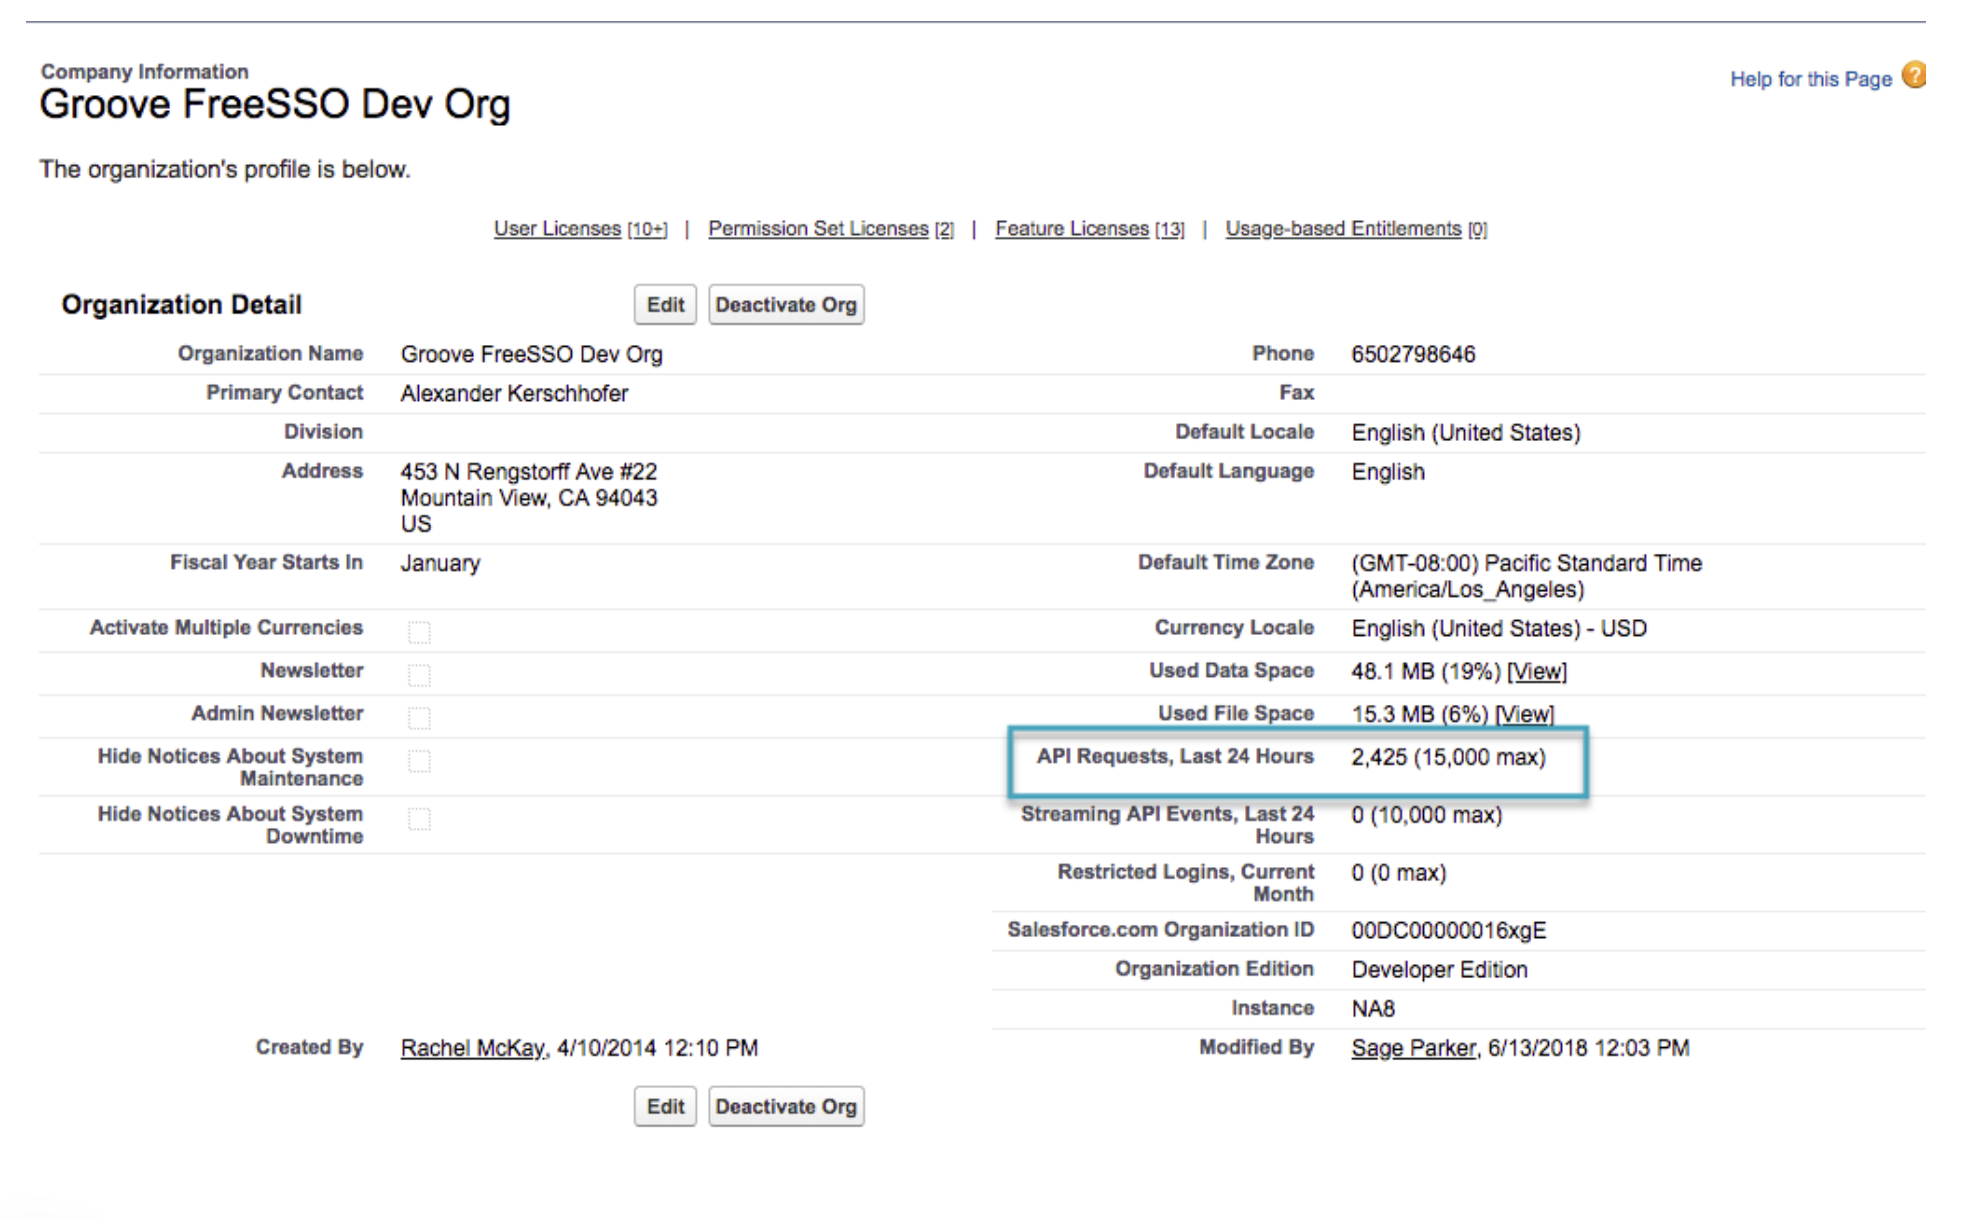Click the top Edit button
This screenshot has width=1964, height=1220.
click(665, 305)
